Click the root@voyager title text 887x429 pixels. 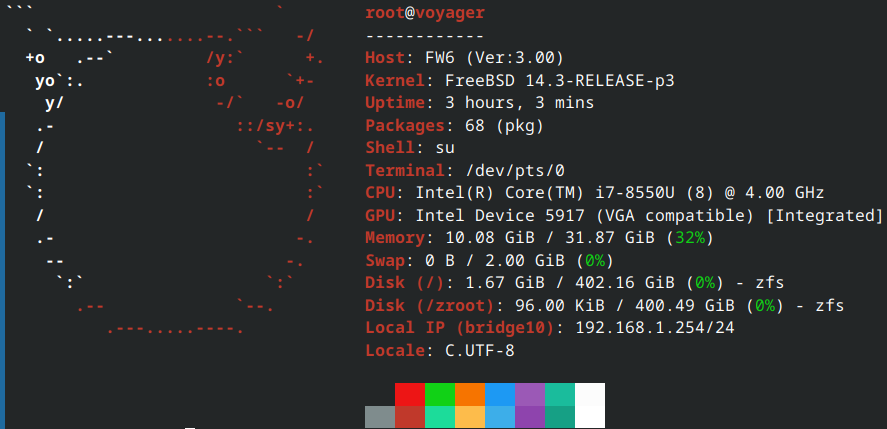425,13
